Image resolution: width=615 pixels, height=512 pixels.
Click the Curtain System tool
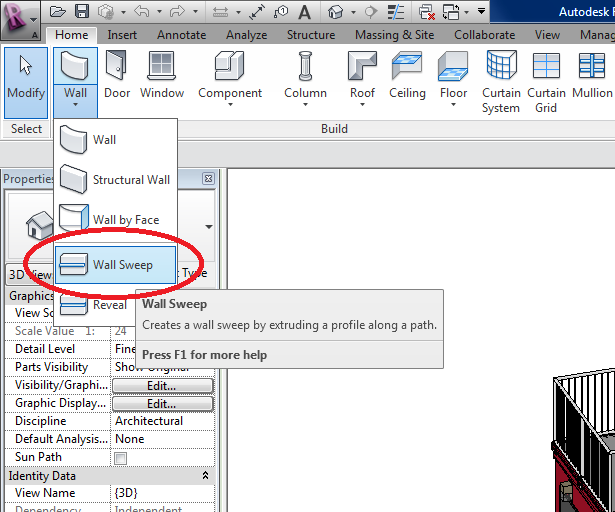click(501, 82)
